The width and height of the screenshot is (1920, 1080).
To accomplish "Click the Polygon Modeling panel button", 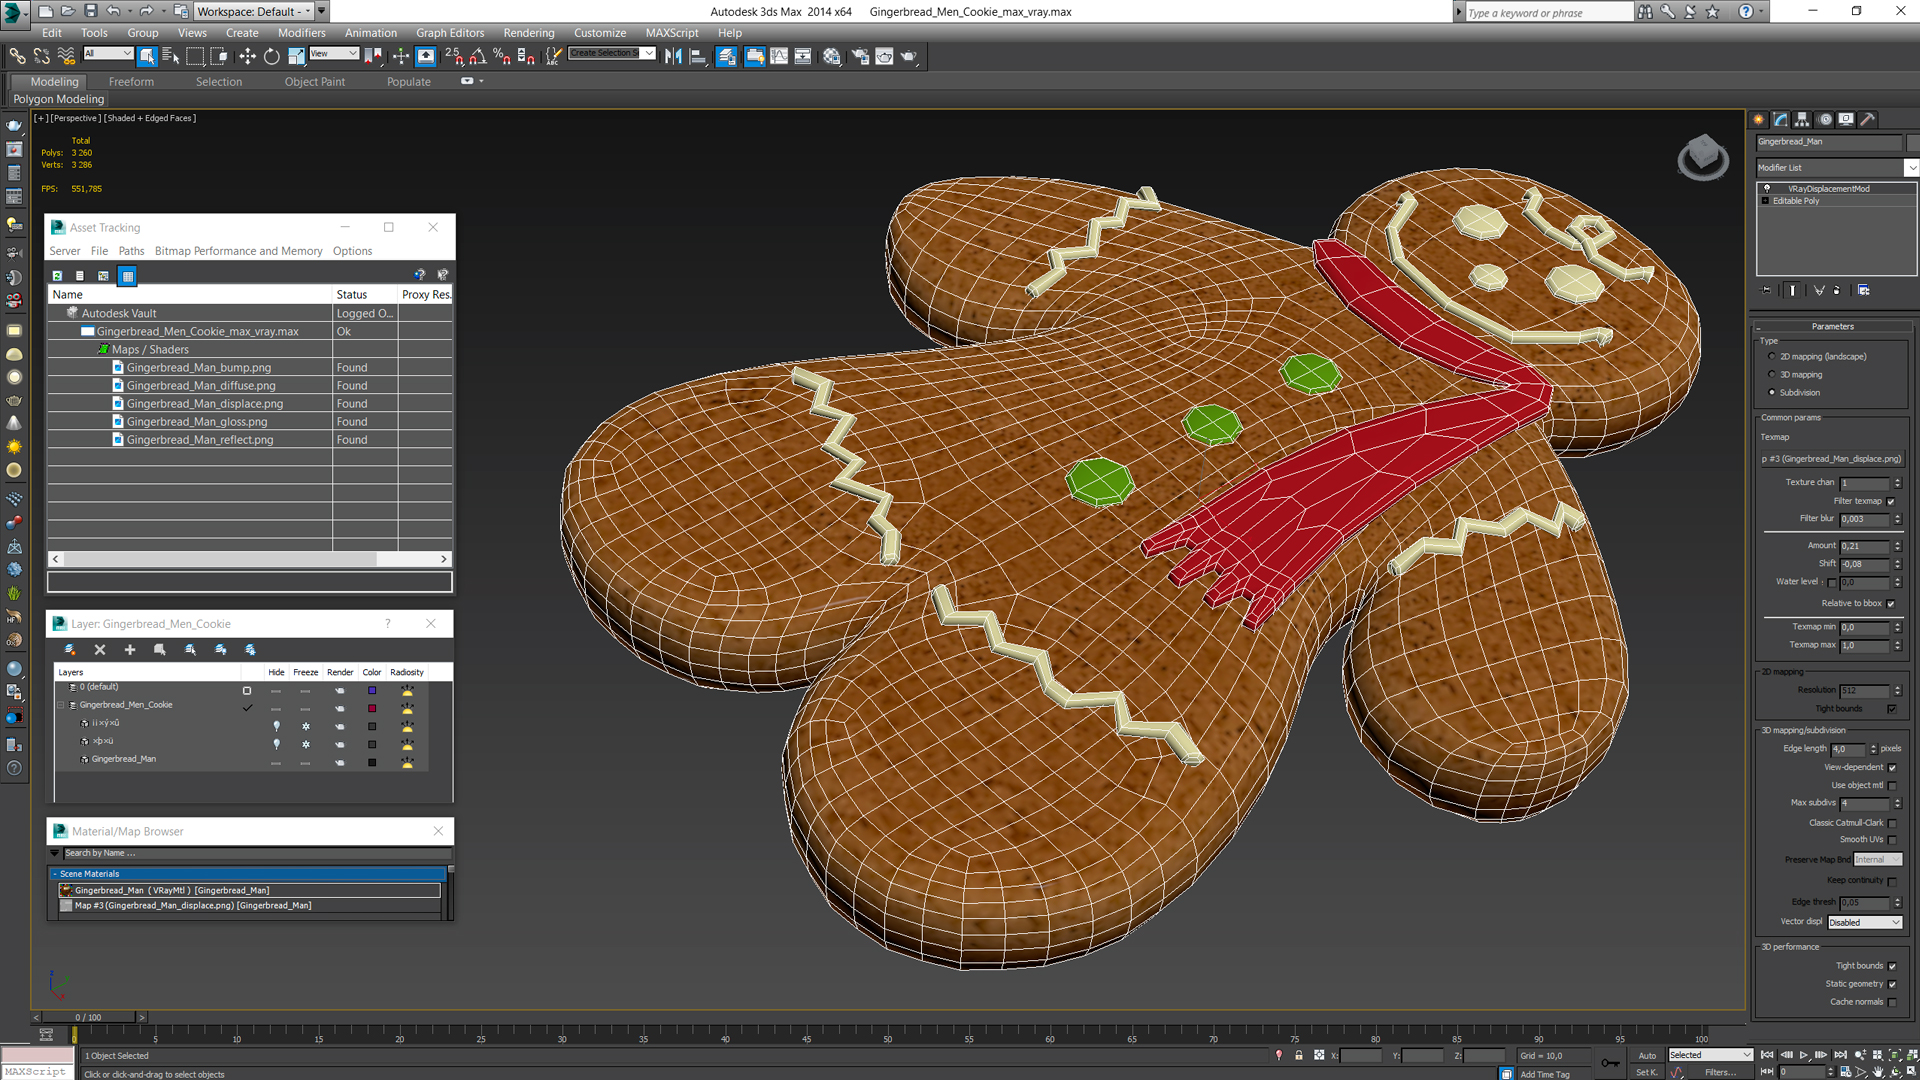I will pos(58,99).
